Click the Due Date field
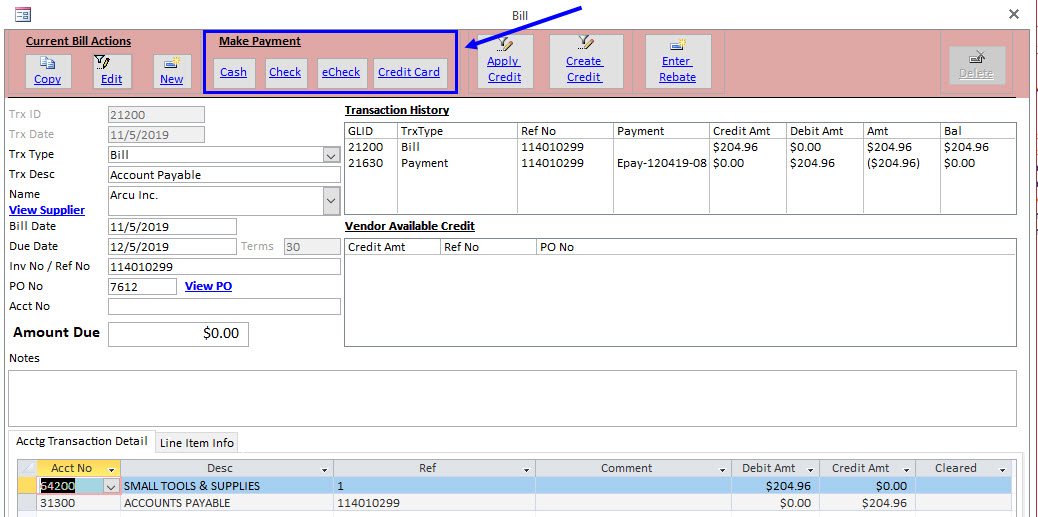Screen dimensions: 1038x517 coord(172,246)
